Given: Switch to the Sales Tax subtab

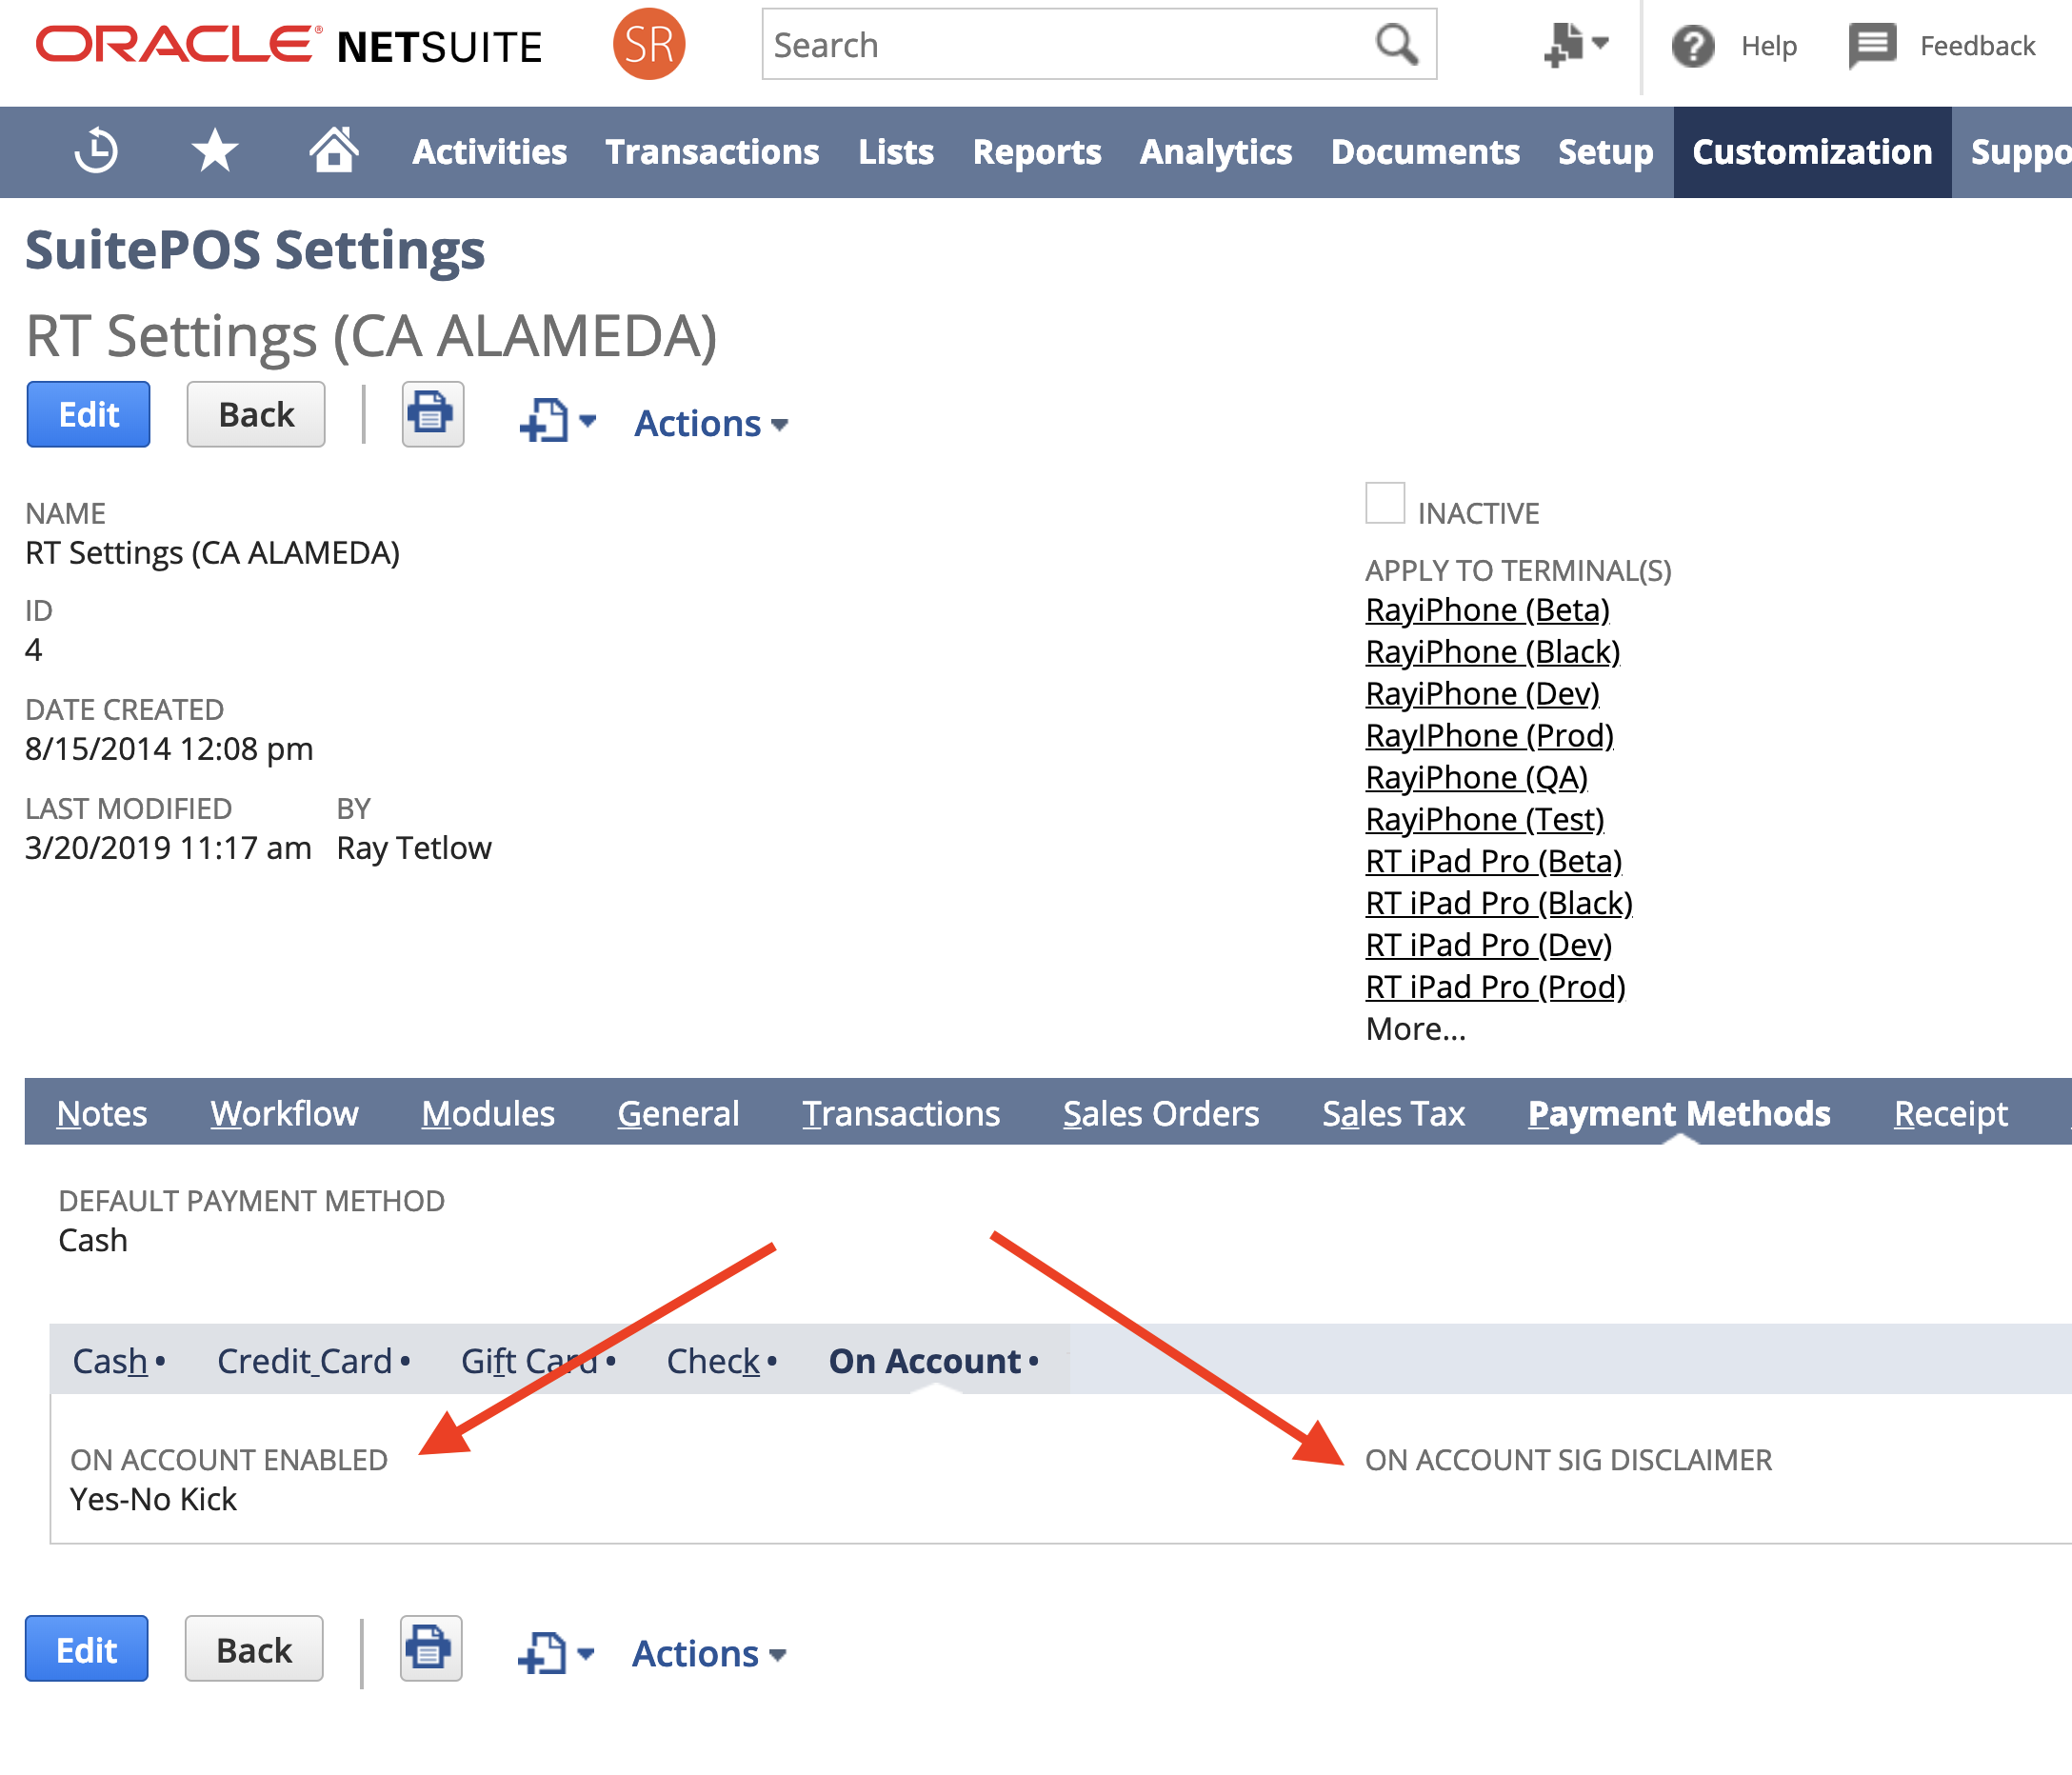Looking at the screenshot, I should pos(1392,1113).
